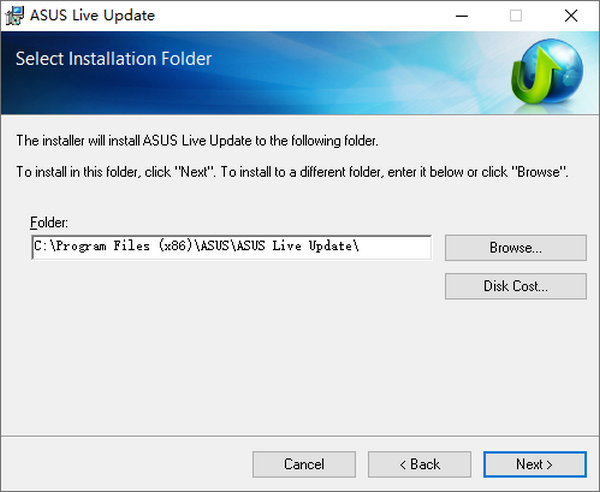The image size is (600, 492).
Task: Click the 'Folder:' label
Action: tap(49, 222)
